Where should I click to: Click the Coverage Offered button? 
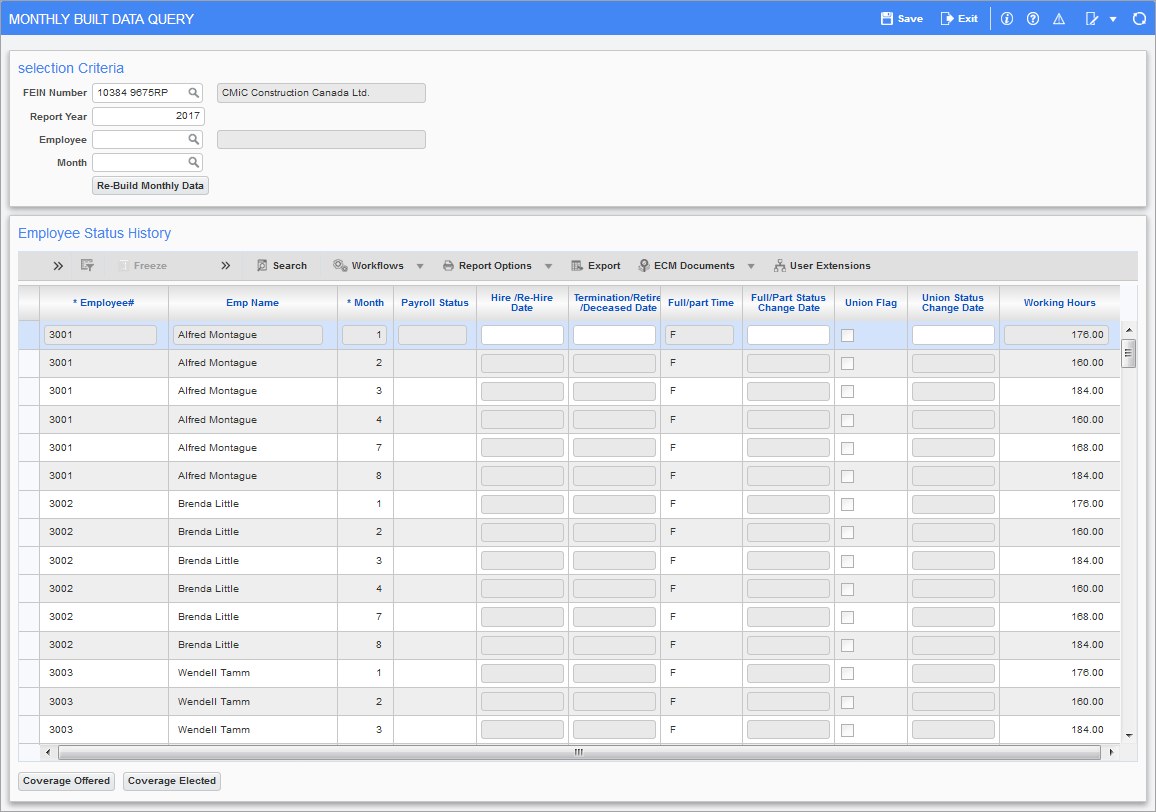[x=66, y=781]
